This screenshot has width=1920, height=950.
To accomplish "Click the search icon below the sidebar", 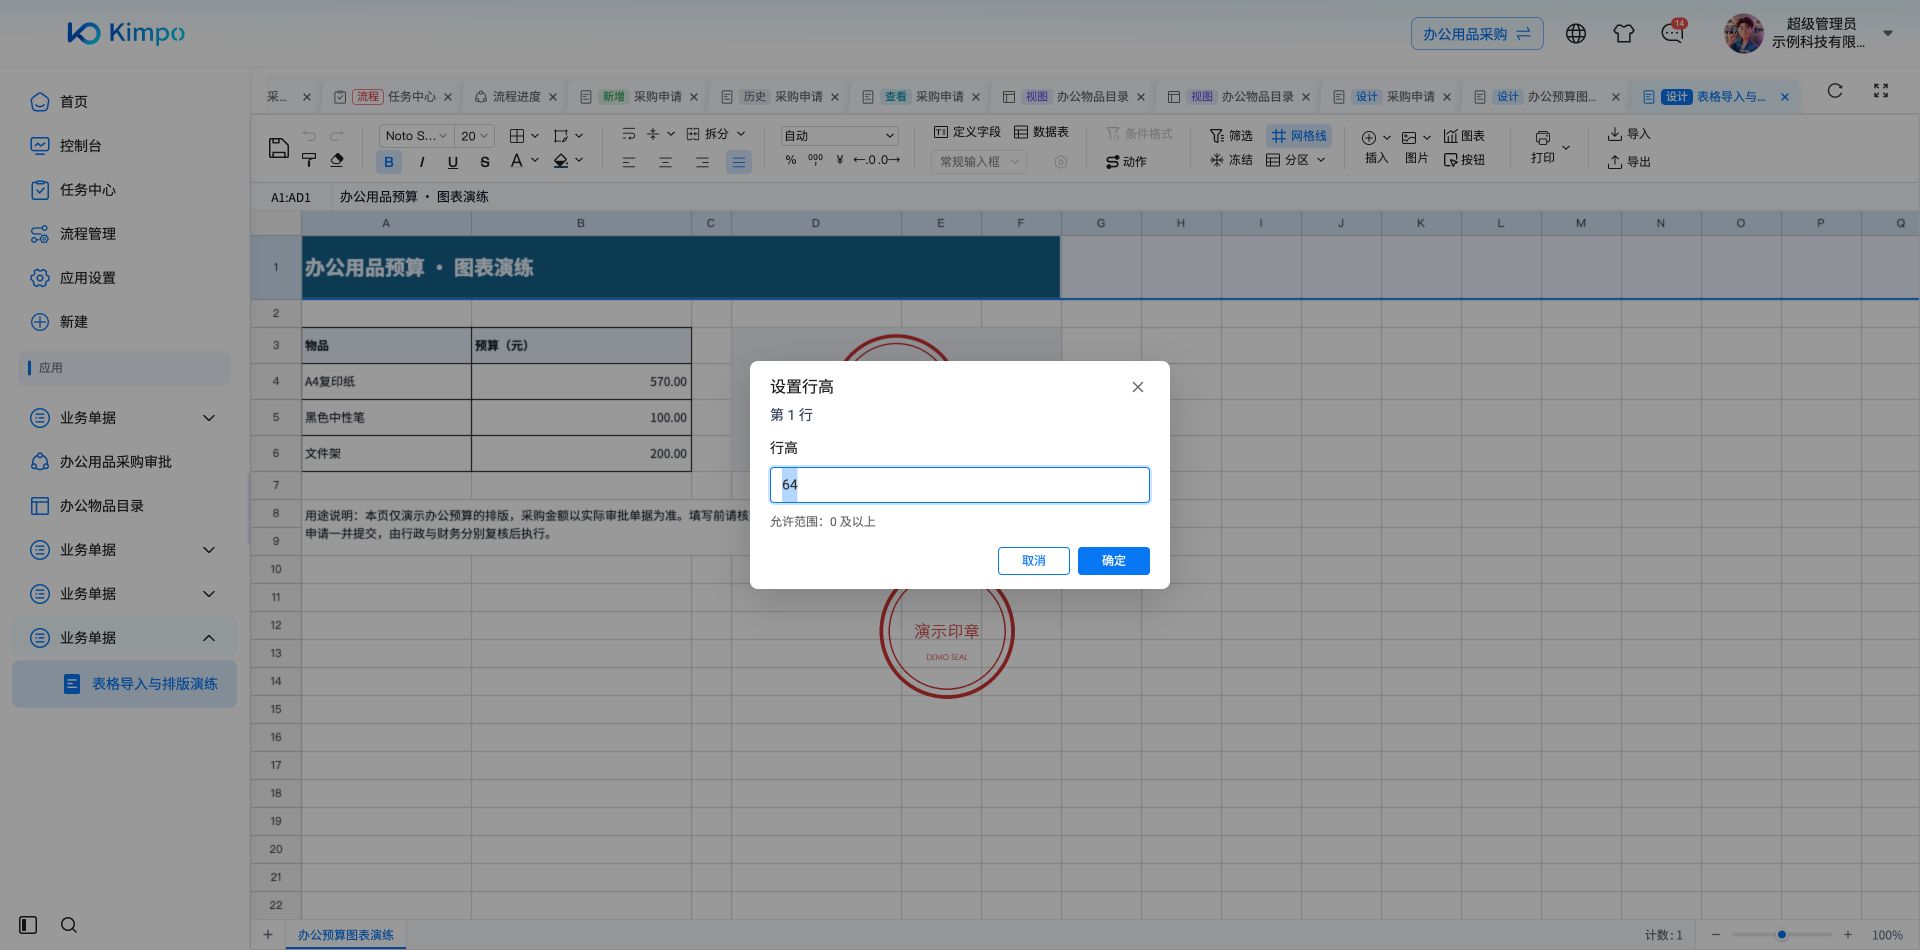I will tap(69, 925).
